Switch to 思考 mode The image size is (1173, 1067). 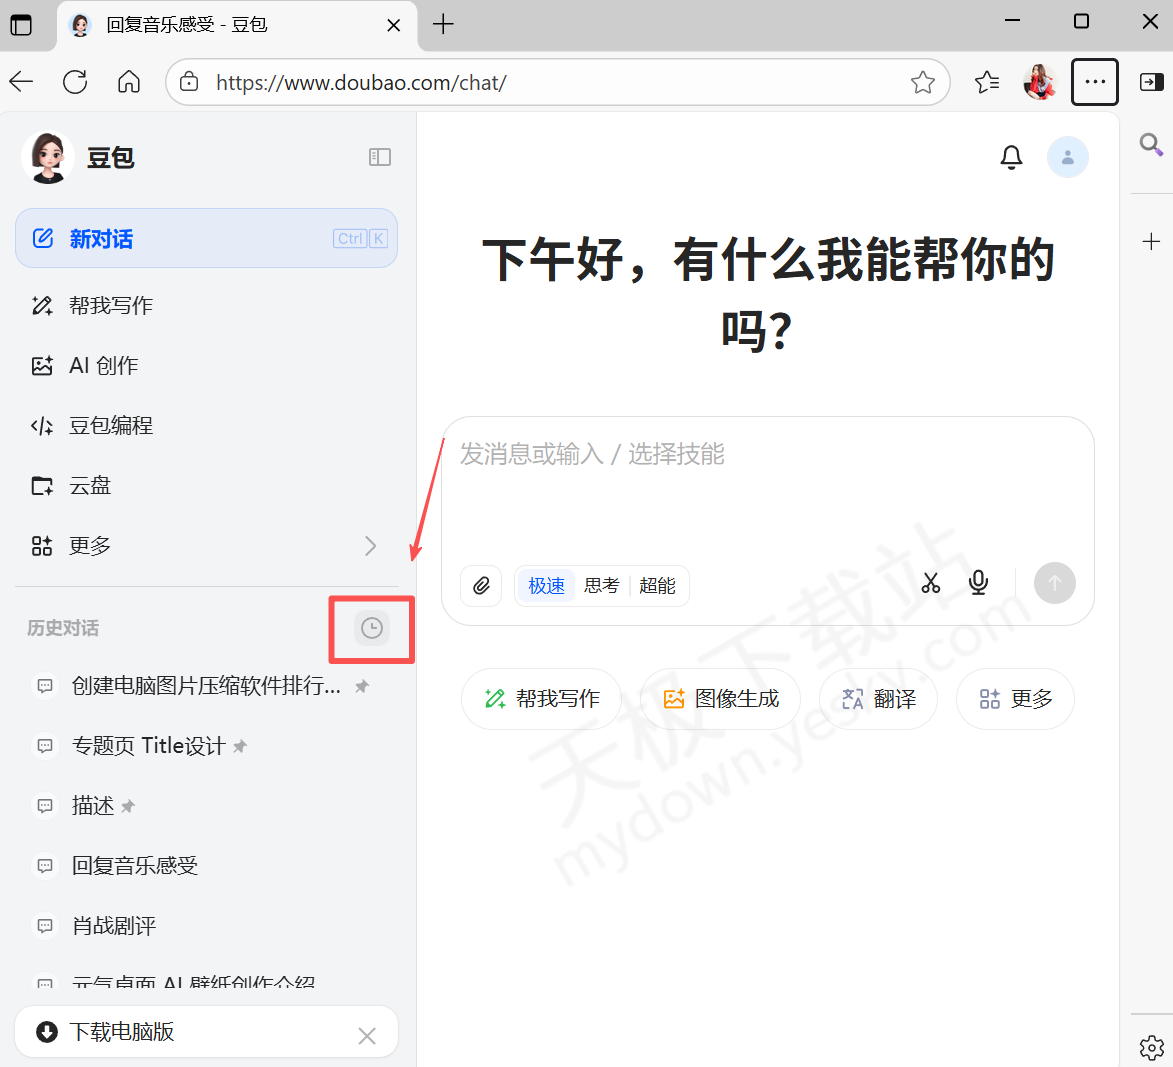click(601, 585)
